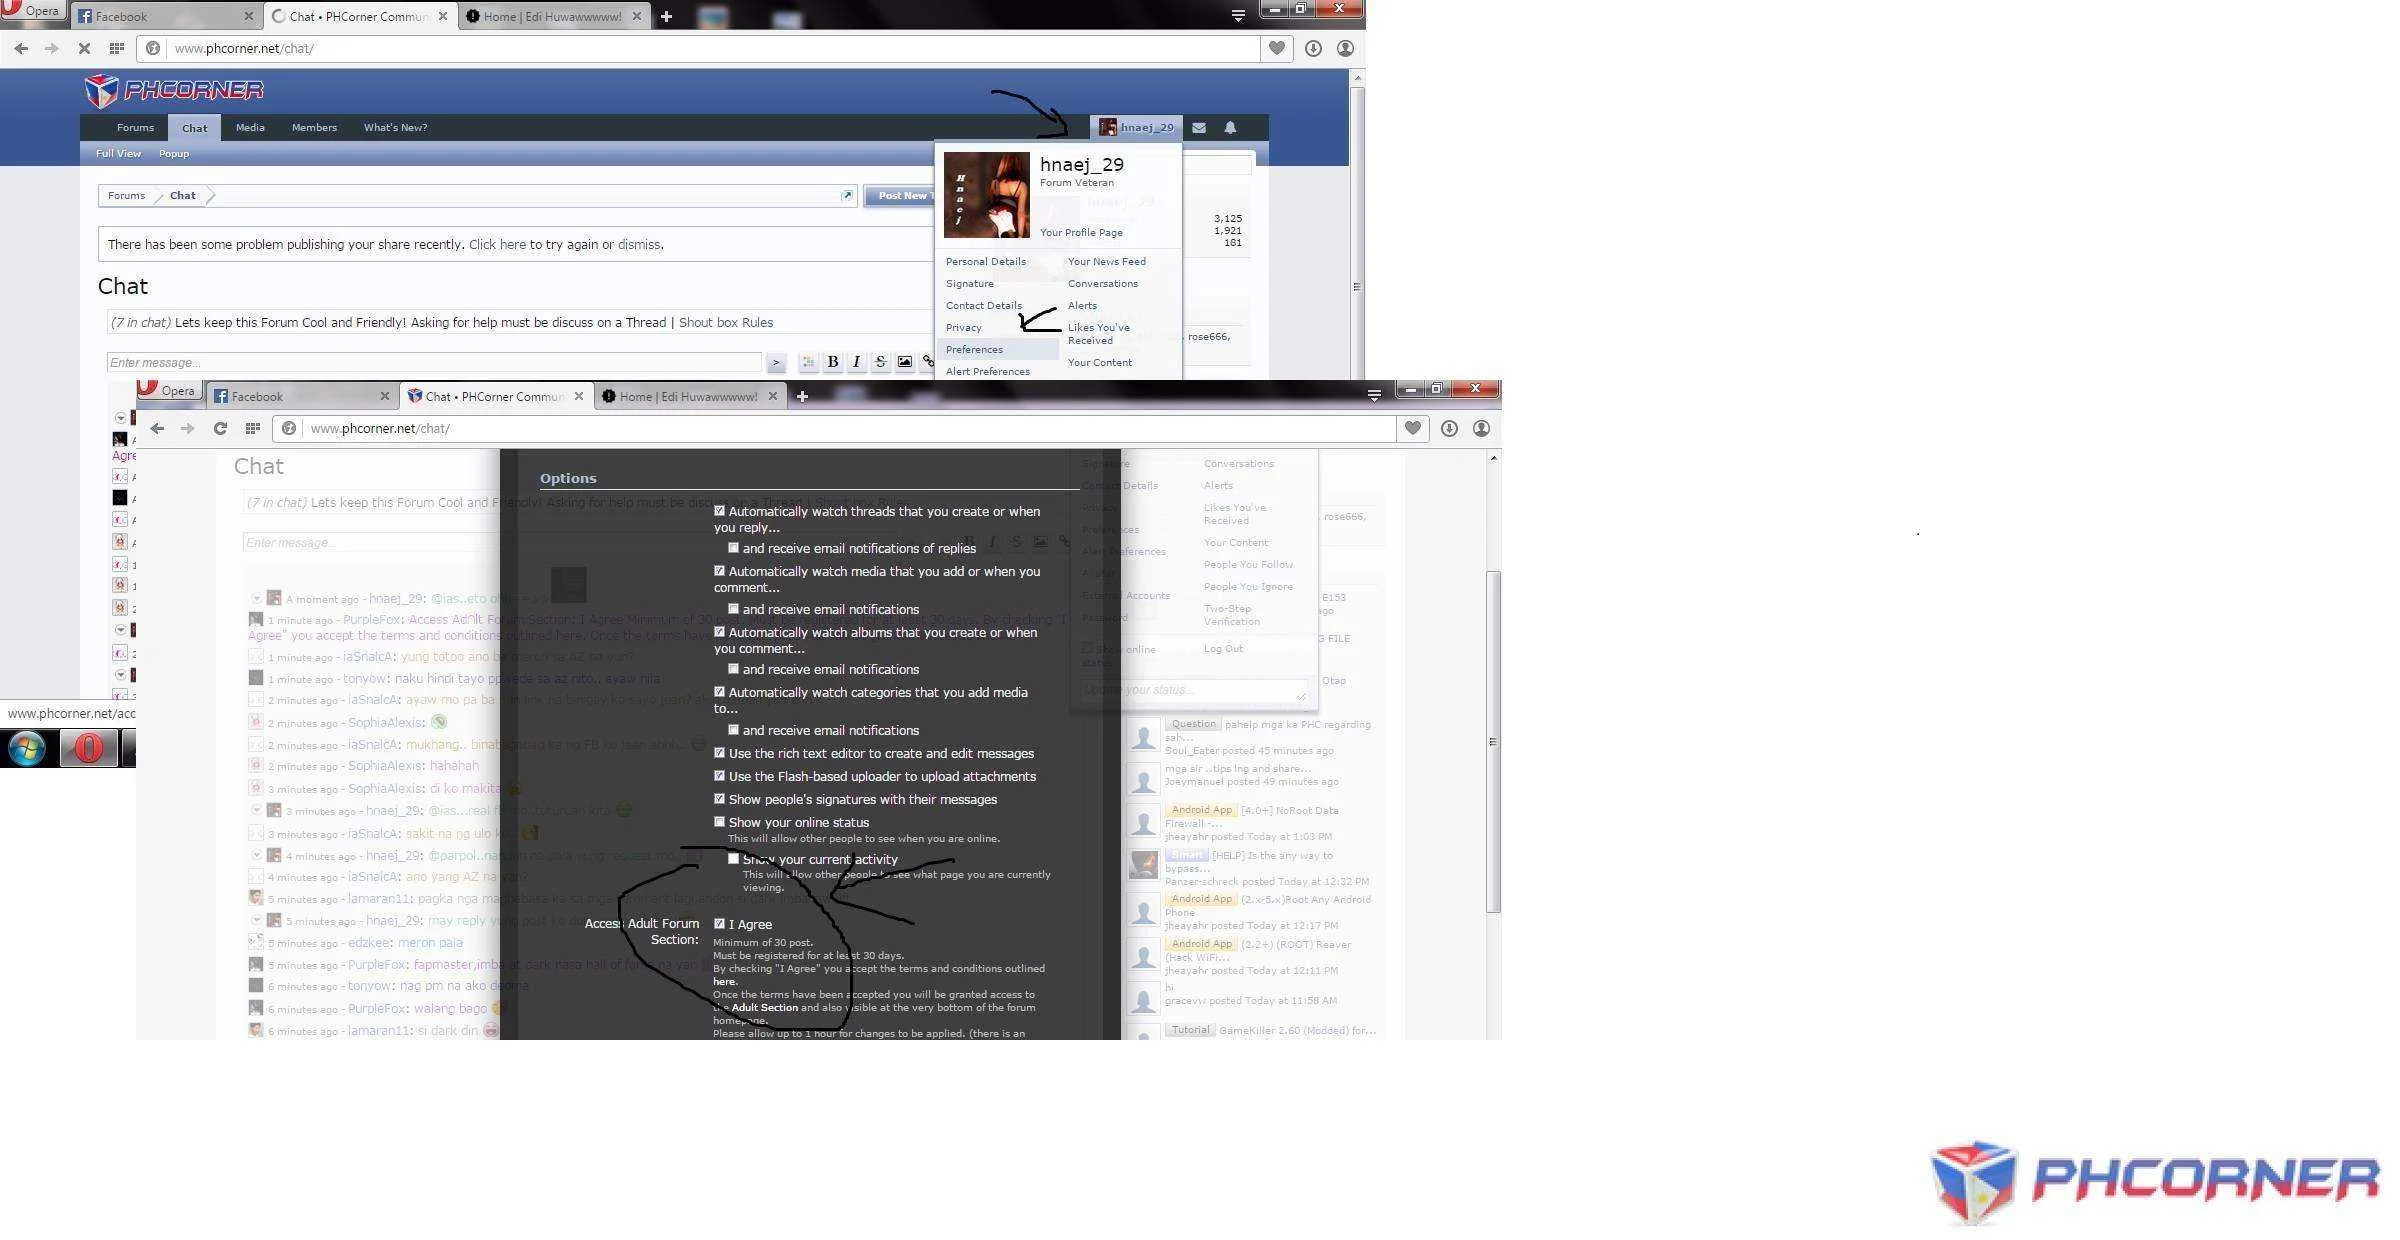Toggle automatically watch albums checkbox
Screen dimensions: 2400x1240
point(719,632)
